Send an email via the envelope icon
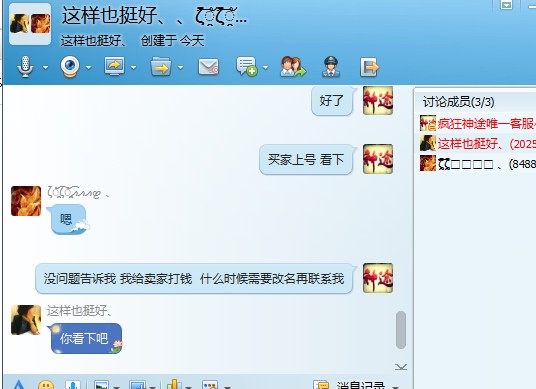The width and height of the screenshot is (536, 389). (x=209, y=67)
